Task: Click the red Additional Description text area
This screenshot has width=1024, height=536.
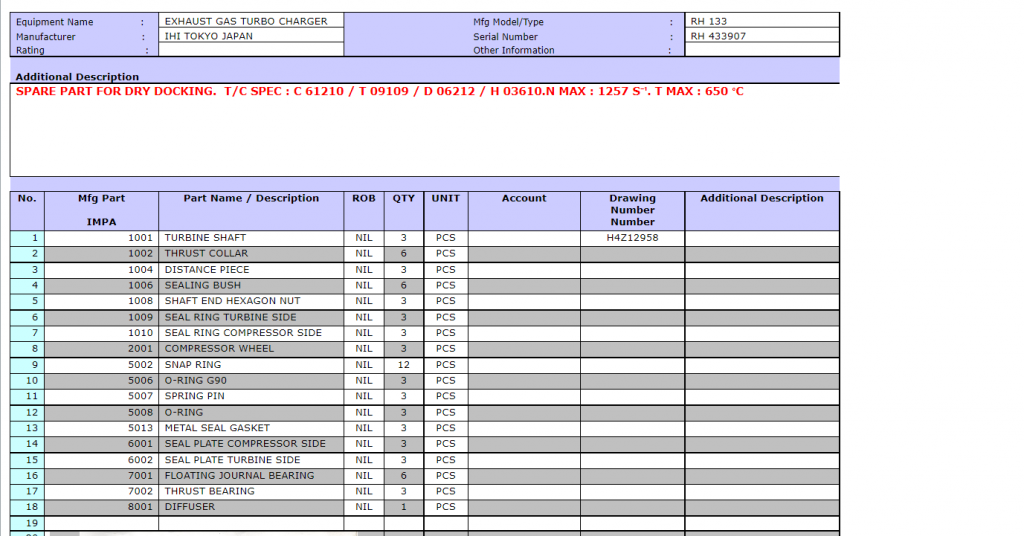Action: click(x=424, y=130)
